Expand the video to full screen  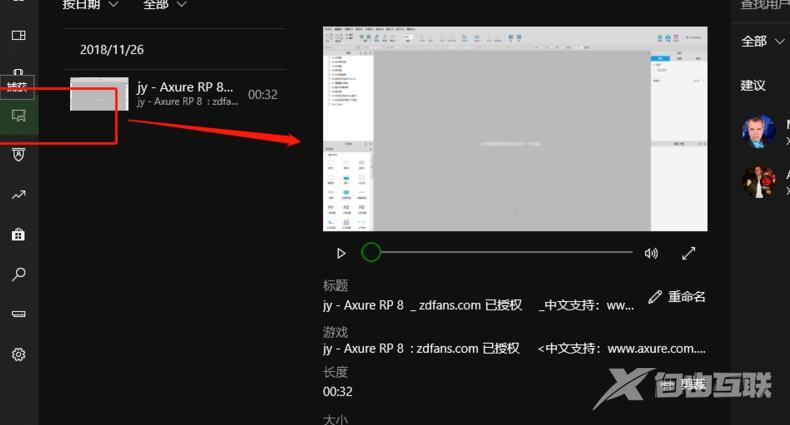[x=689, y=253]
